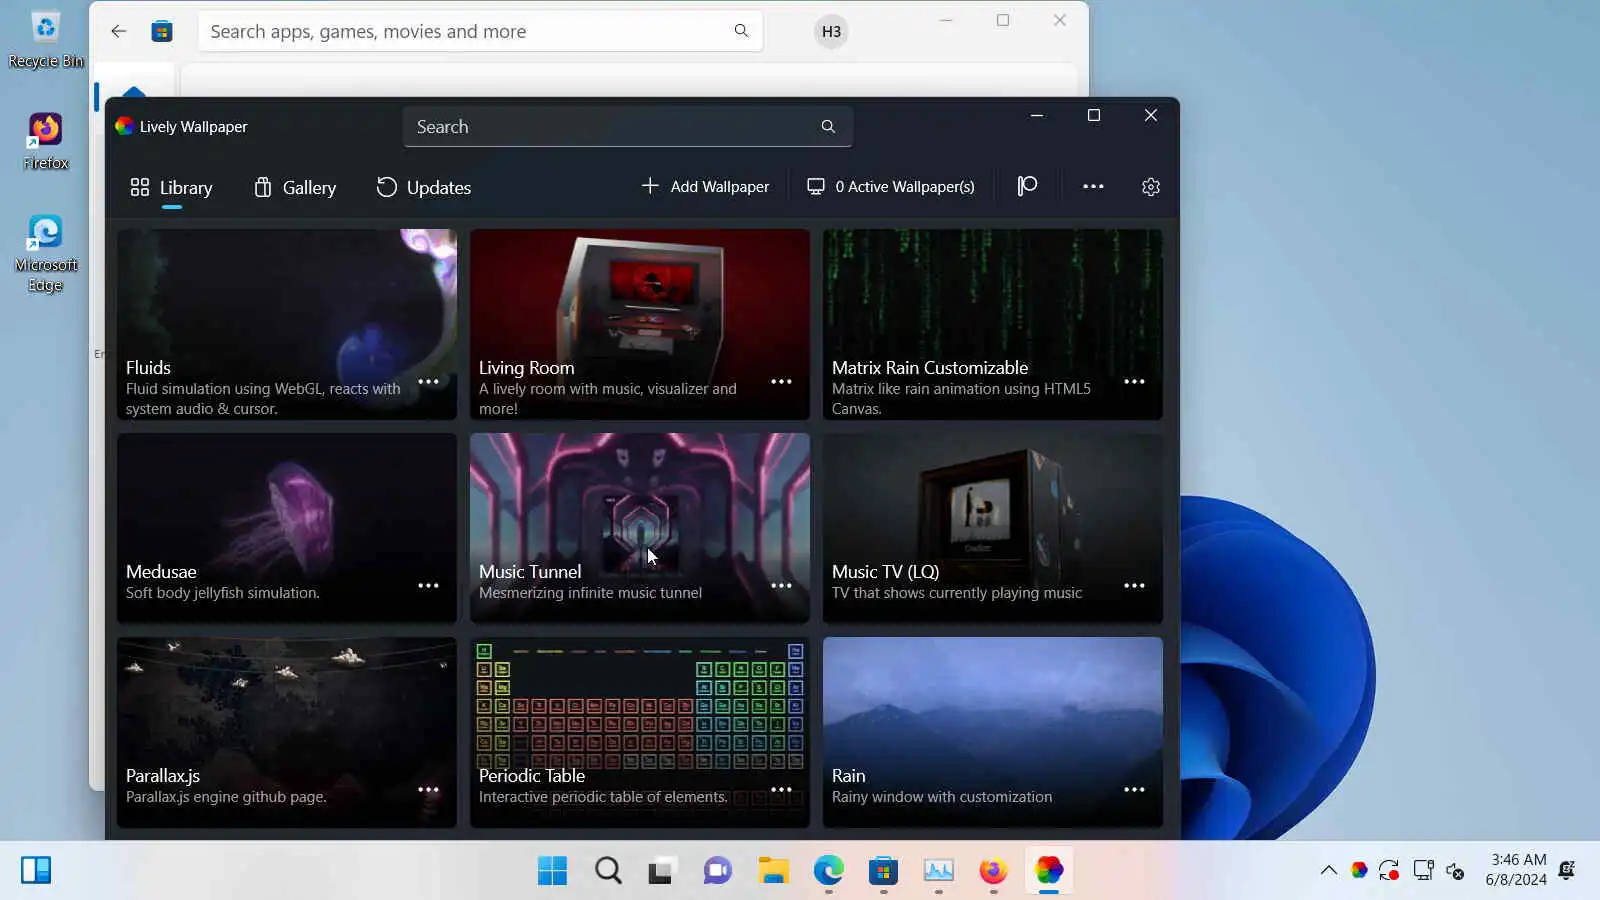Open the Updates tab
This screenshot has height=900, width=1600.
[424, 187]
